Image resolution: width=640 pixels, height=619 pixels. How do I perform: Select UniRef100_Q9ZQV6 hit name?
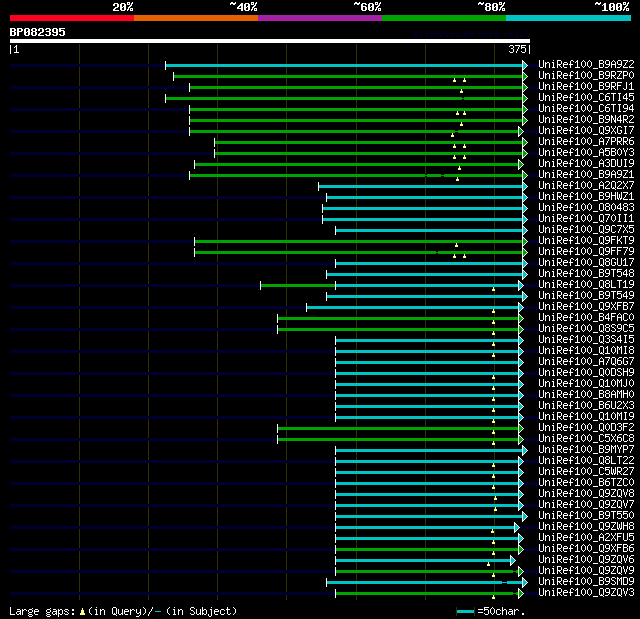[x=586, y=560]
